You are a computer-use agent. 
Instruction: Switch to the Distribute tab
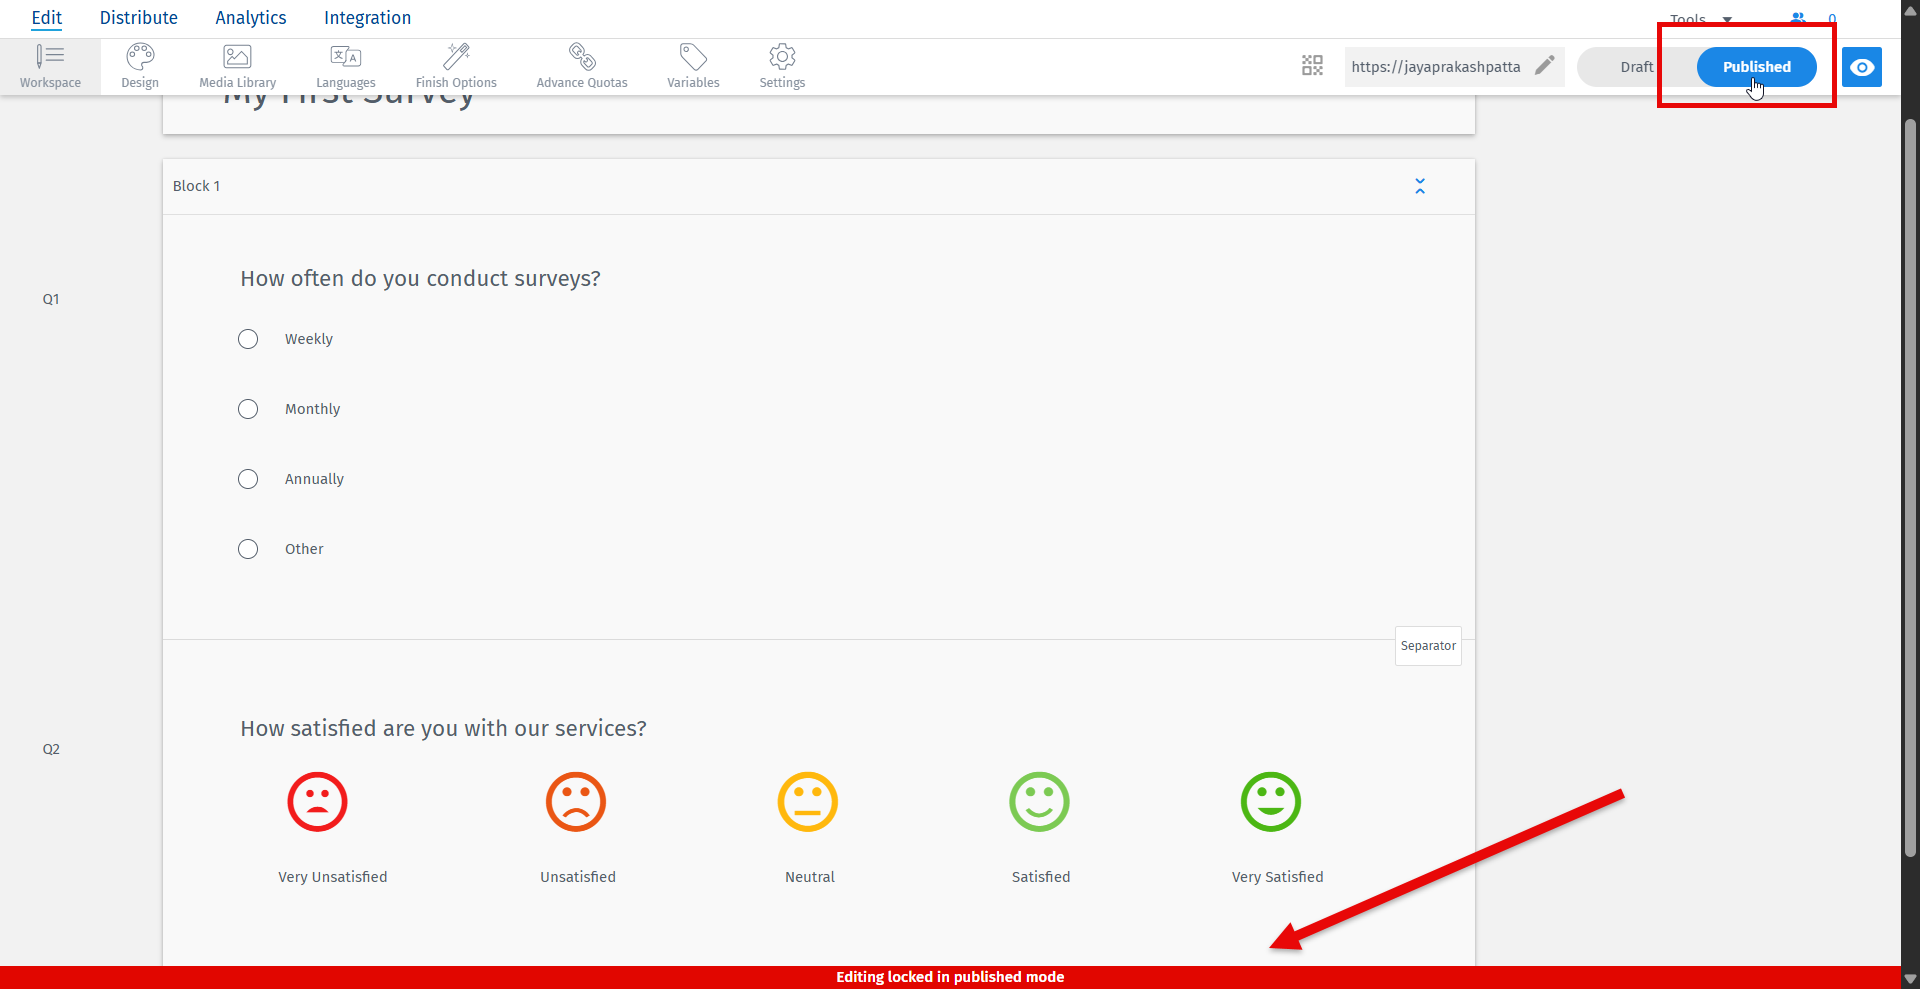click(139, 17)
